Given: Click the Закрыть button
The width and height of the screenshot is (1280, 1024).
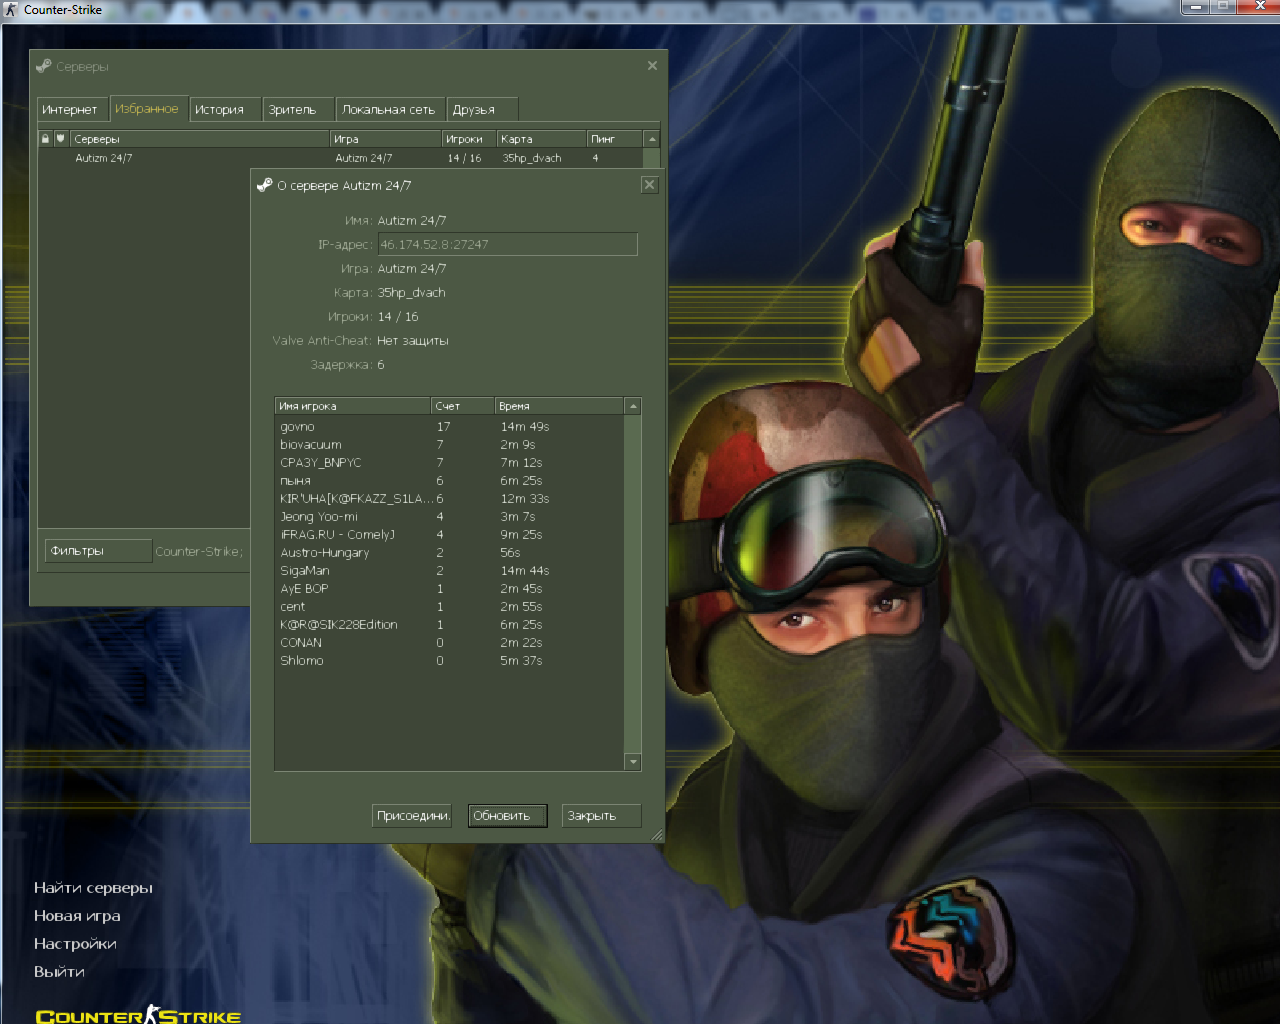Looking at the screenshot, I should (601, 816).
